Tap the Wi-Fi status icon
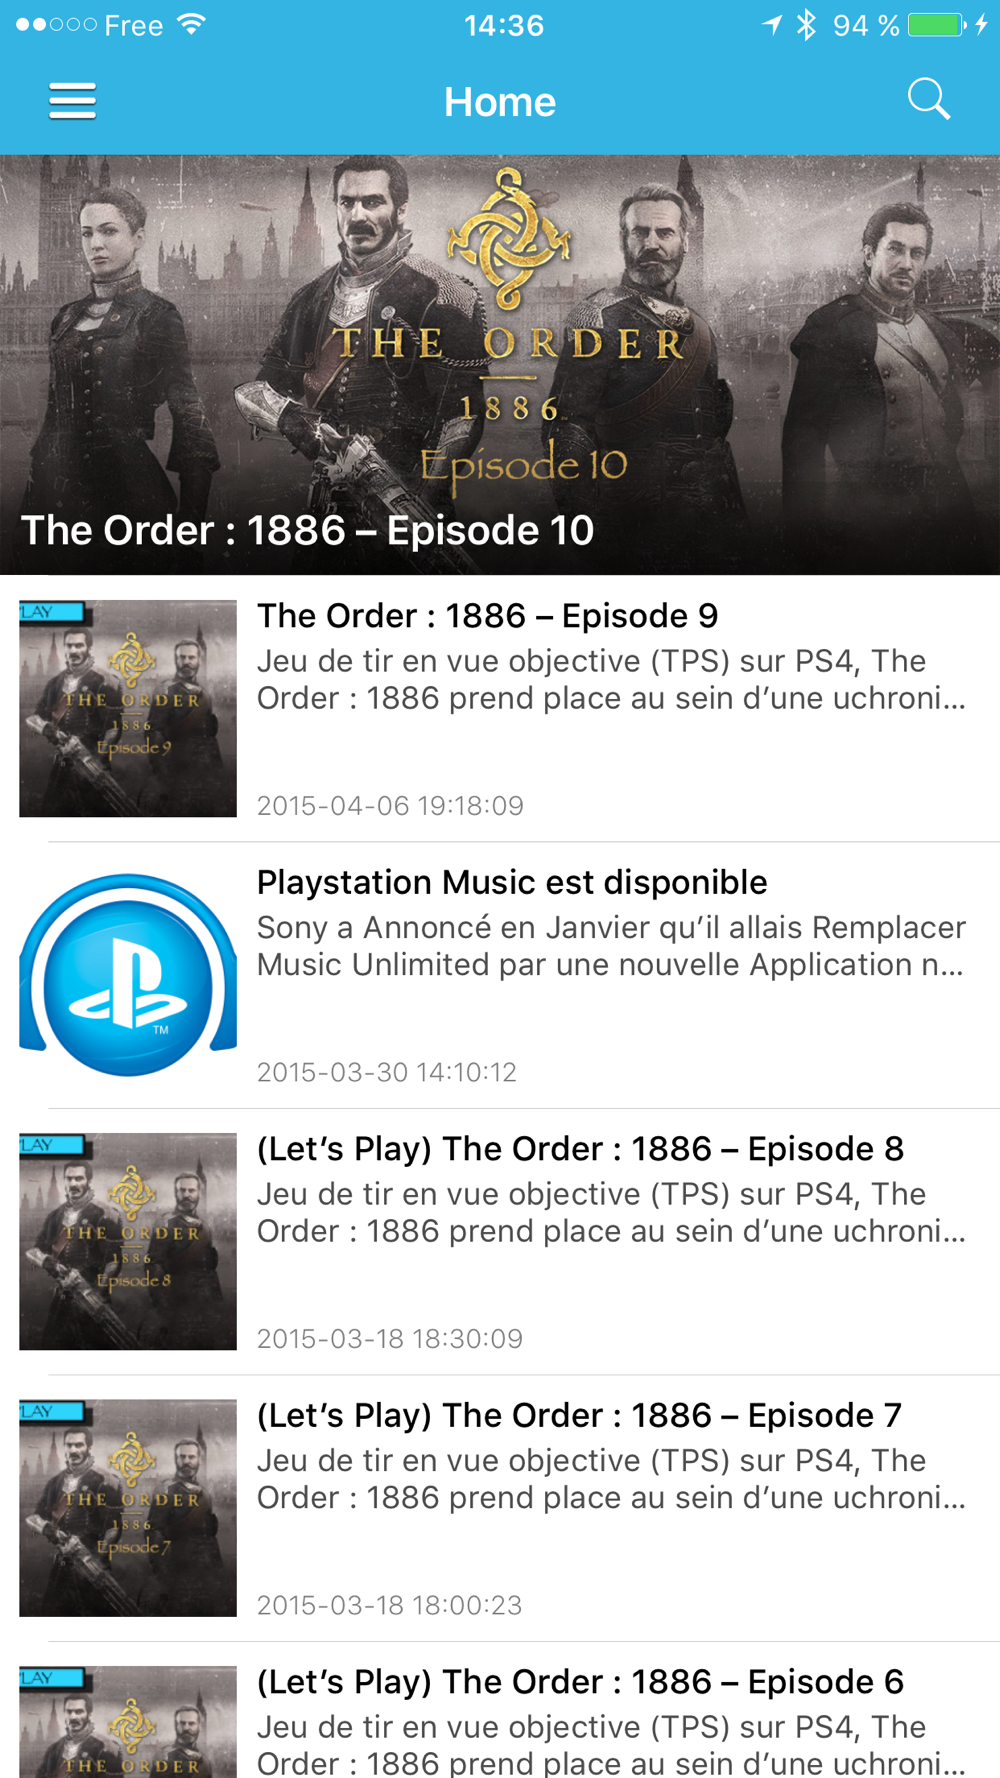The image size is (1000, 1778). pos(191,25)
